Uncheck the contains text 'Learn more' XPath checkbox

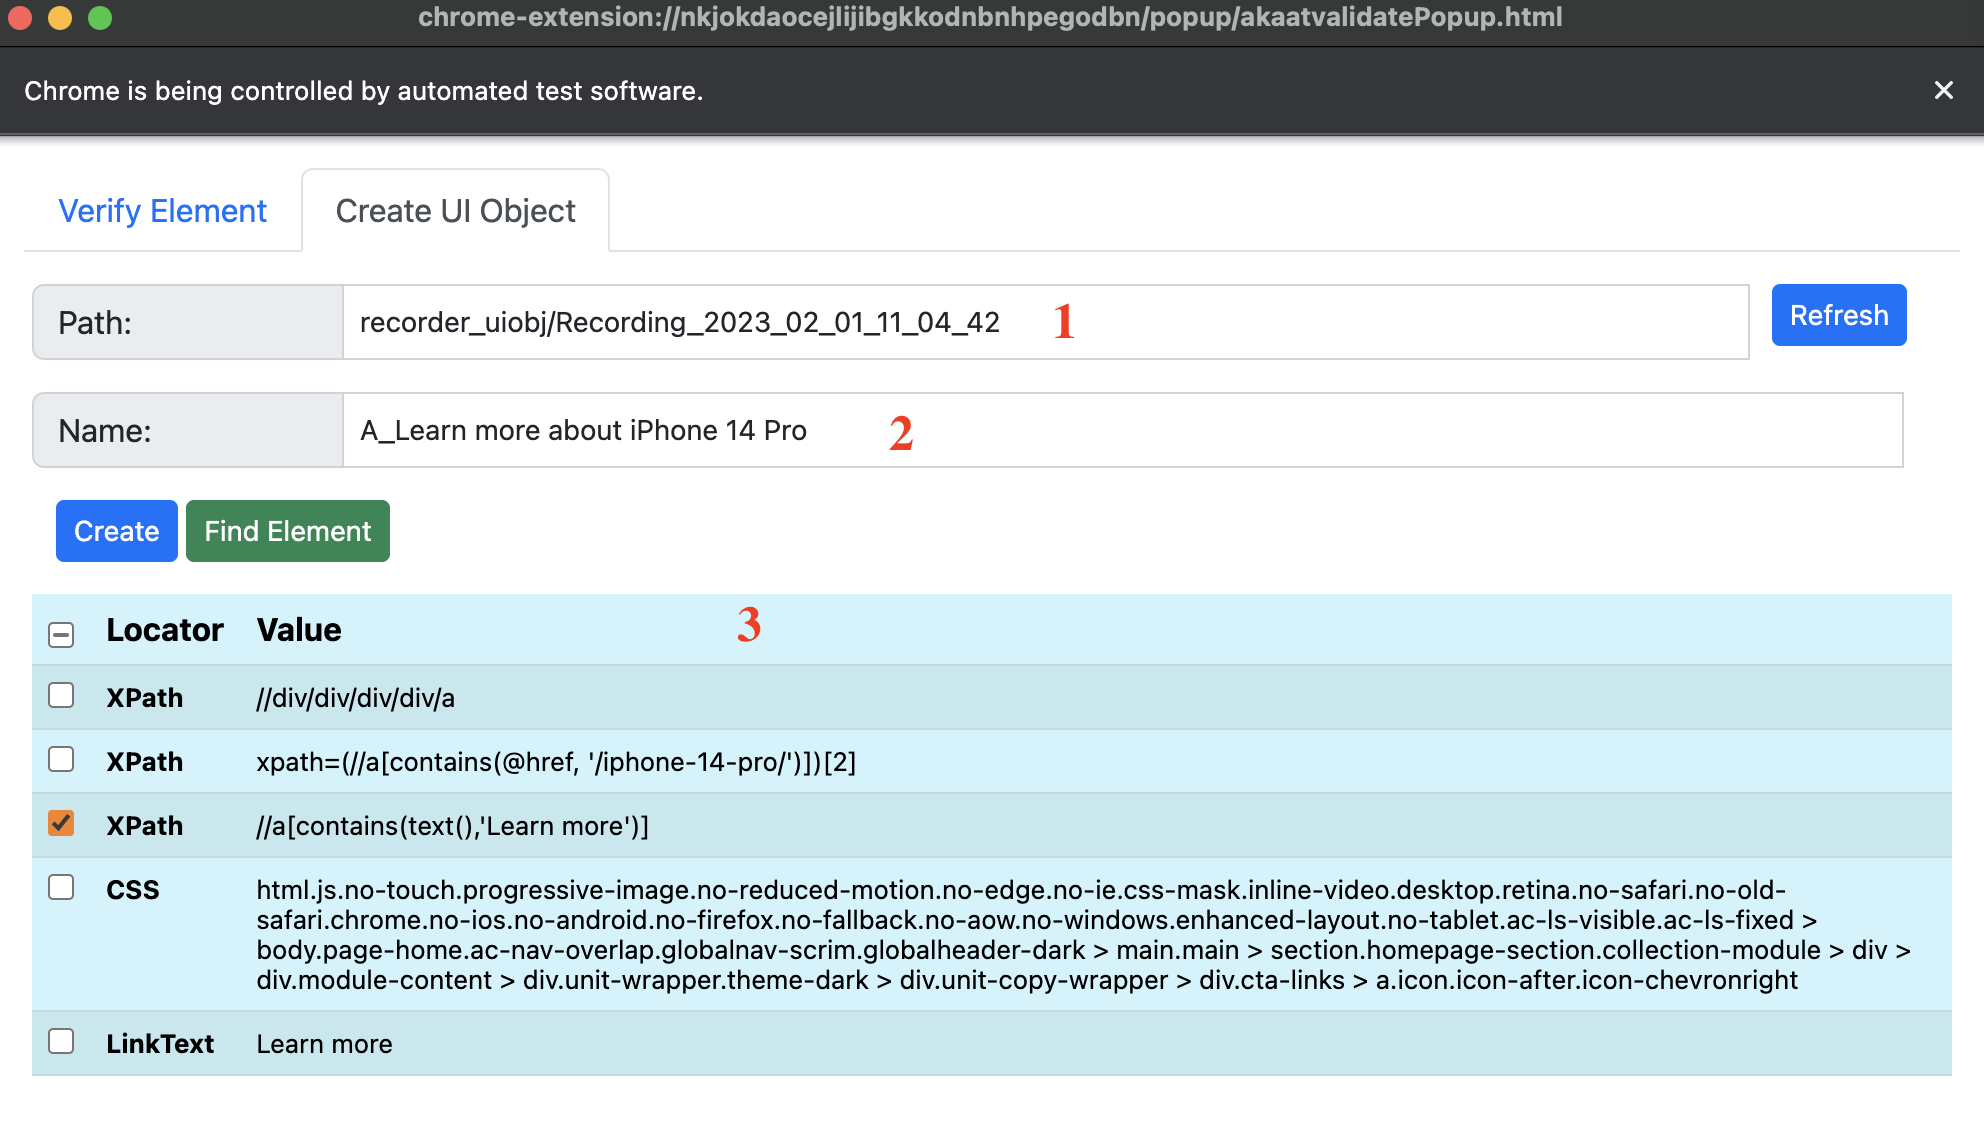click(x=61, y=823)
